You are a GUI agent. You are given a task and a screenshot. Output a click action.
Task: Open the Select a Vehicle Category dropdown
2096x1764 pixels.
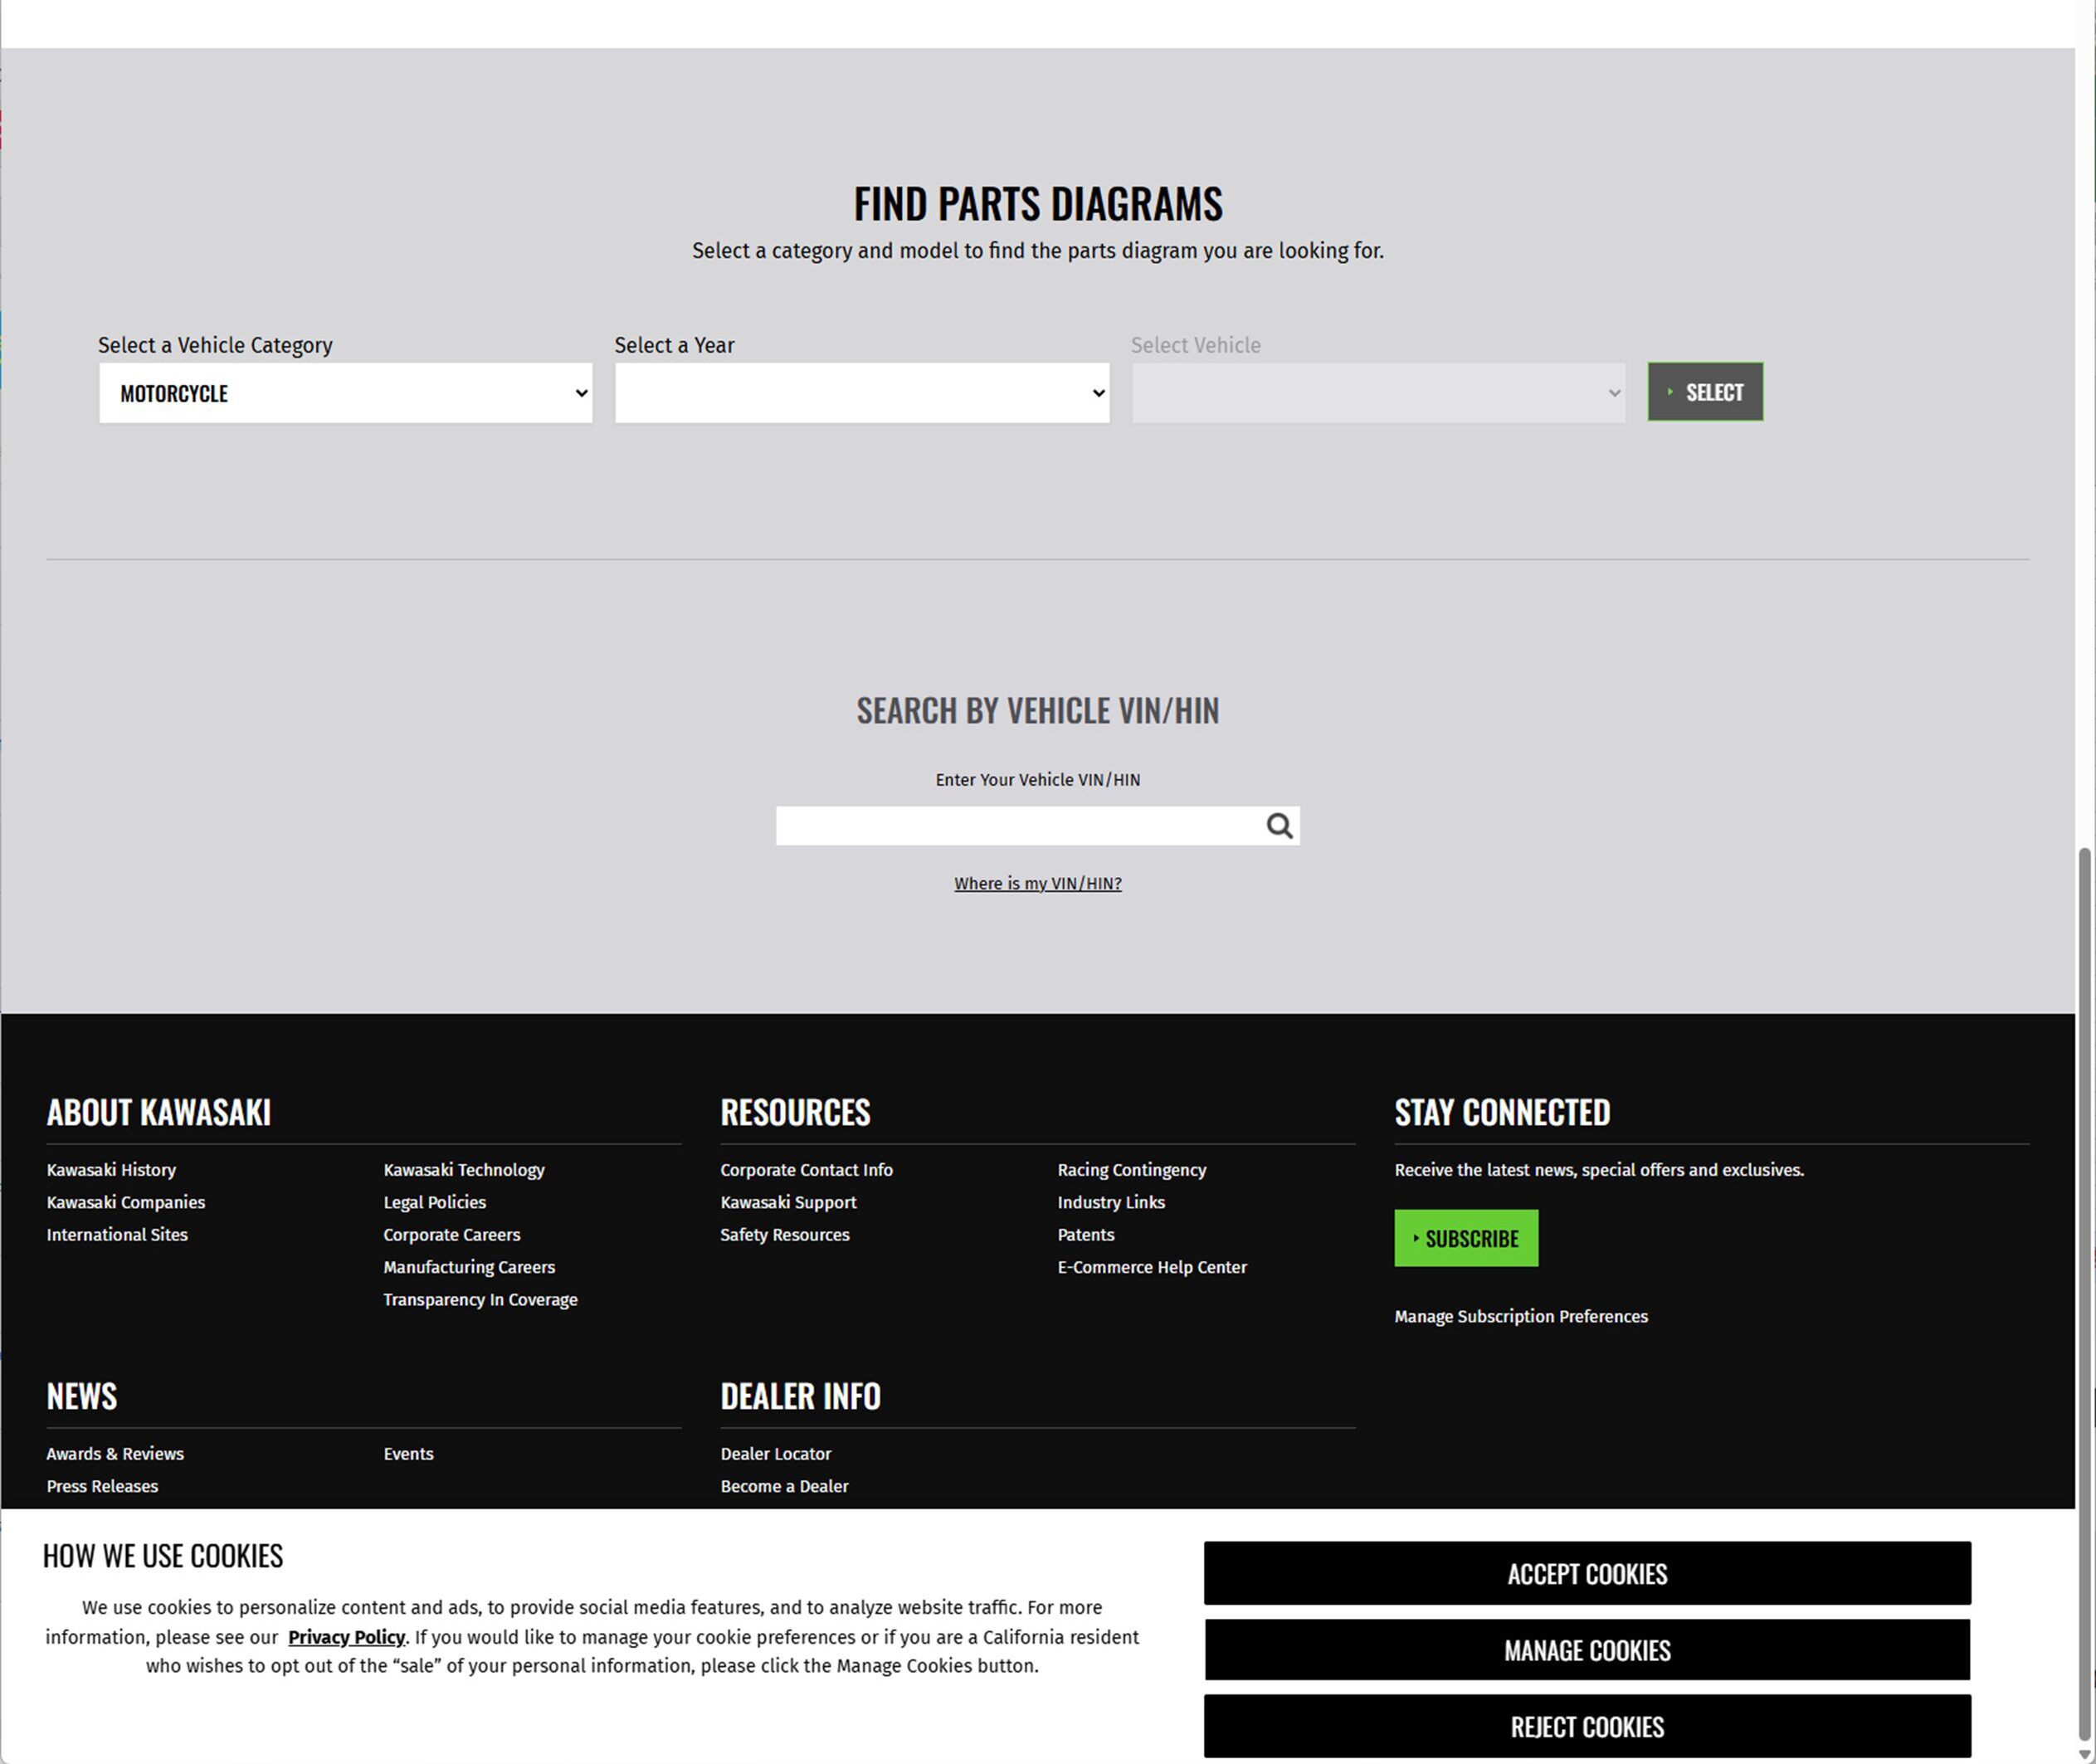(345, 393)
